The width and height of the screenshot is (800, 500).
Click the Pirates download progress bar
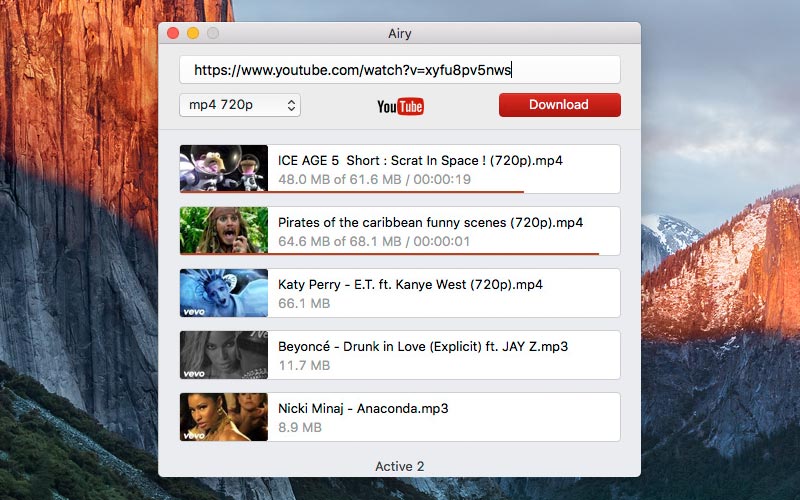(x=389, y=254)
